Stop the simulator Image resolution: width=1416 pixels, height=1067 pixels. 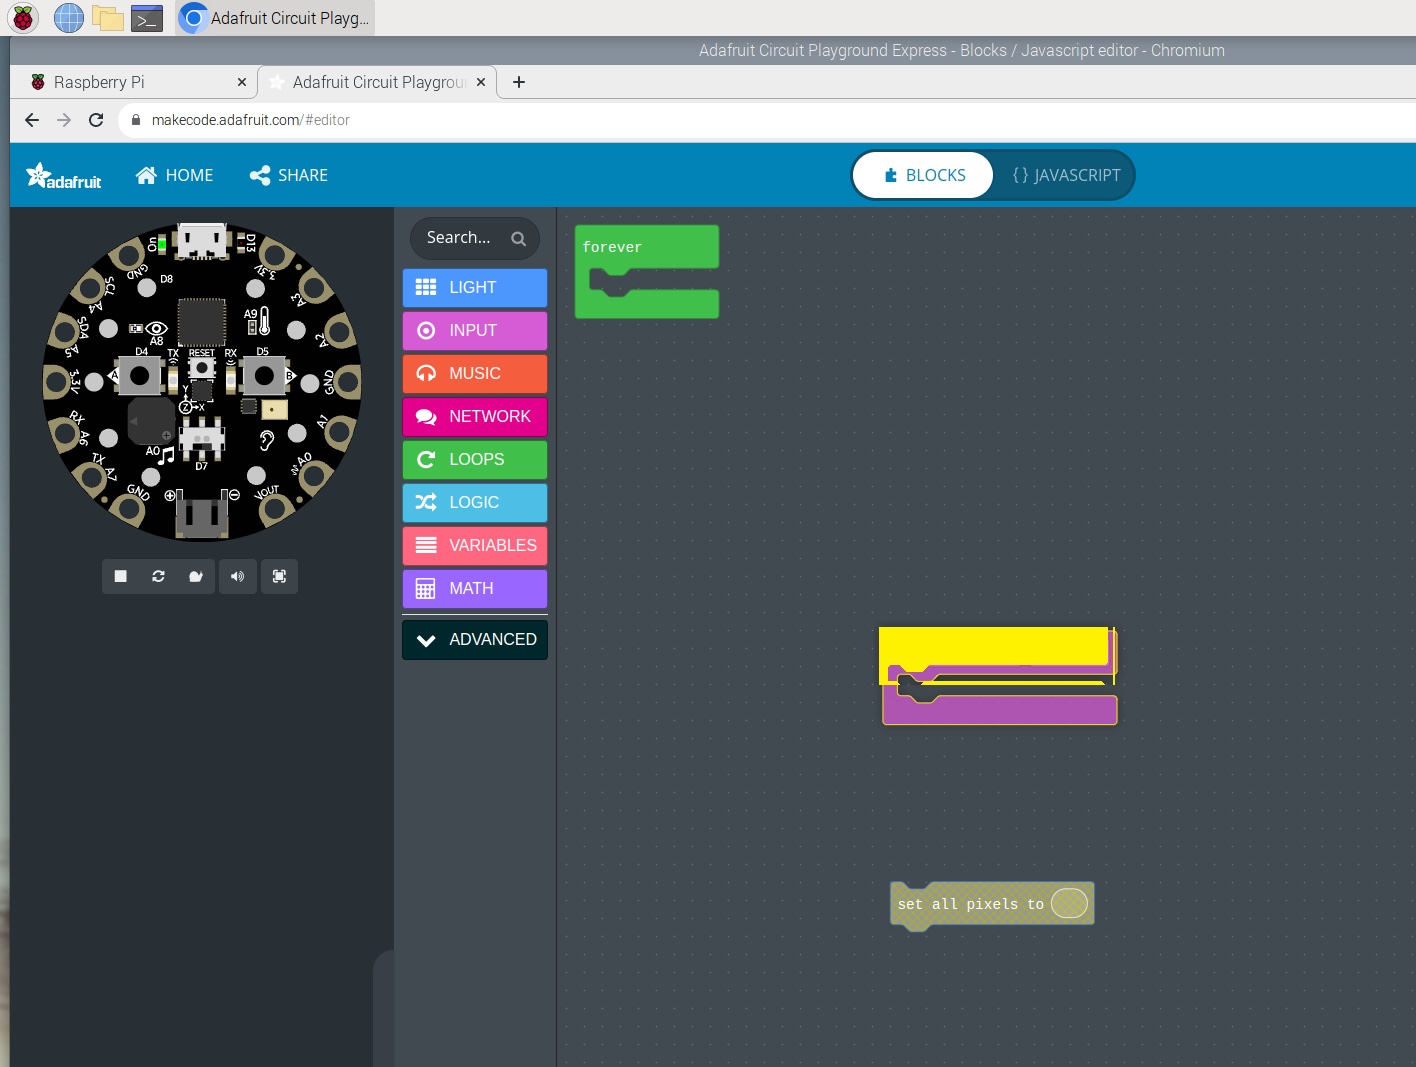click(120, 576)
